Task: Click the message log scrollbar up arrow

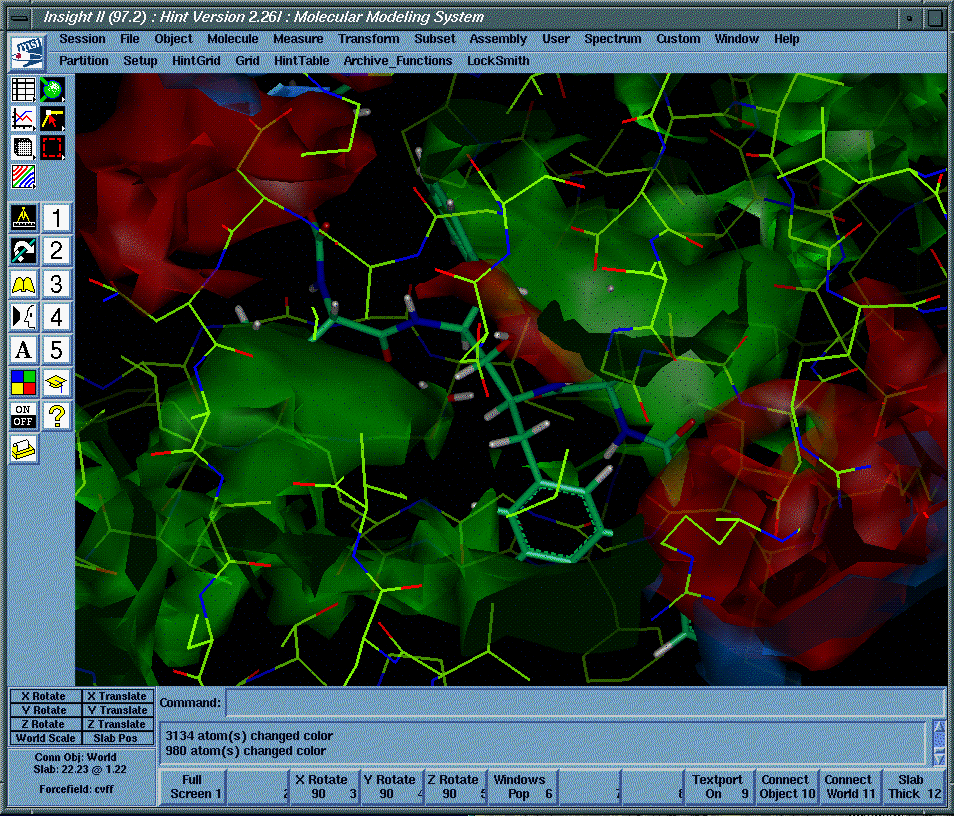Action: coord(939,728)
